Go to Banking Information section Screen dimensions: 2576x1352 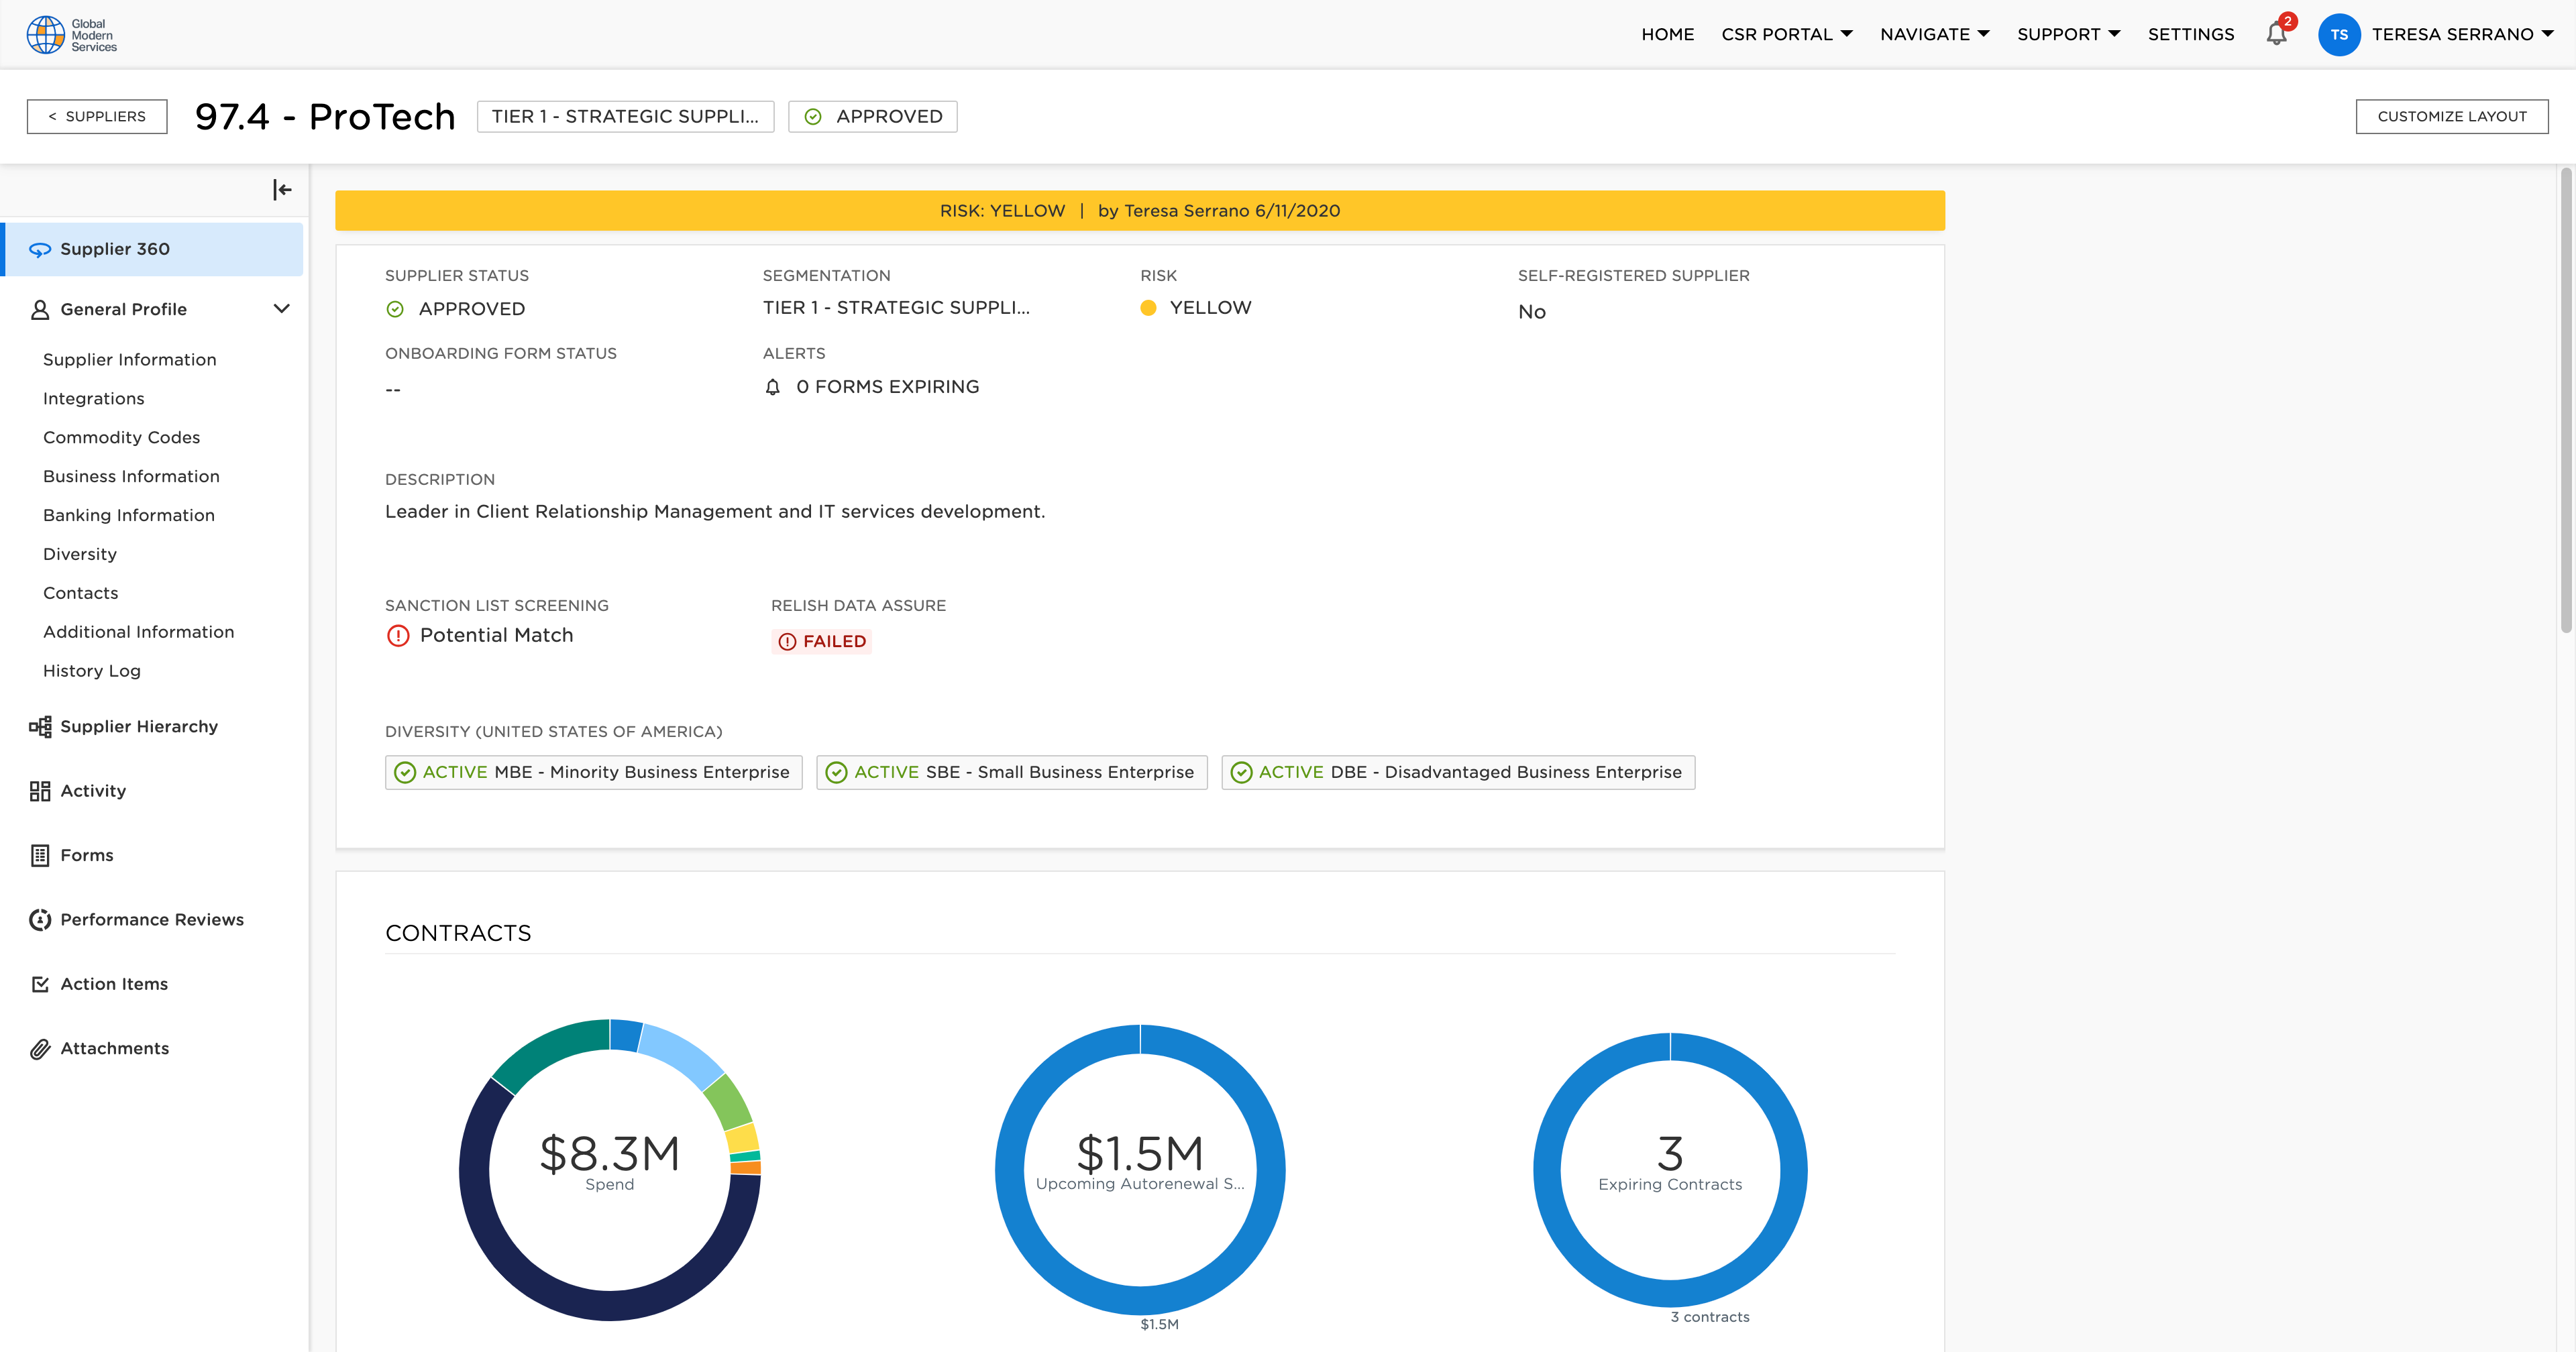click(x=128, y=515)
